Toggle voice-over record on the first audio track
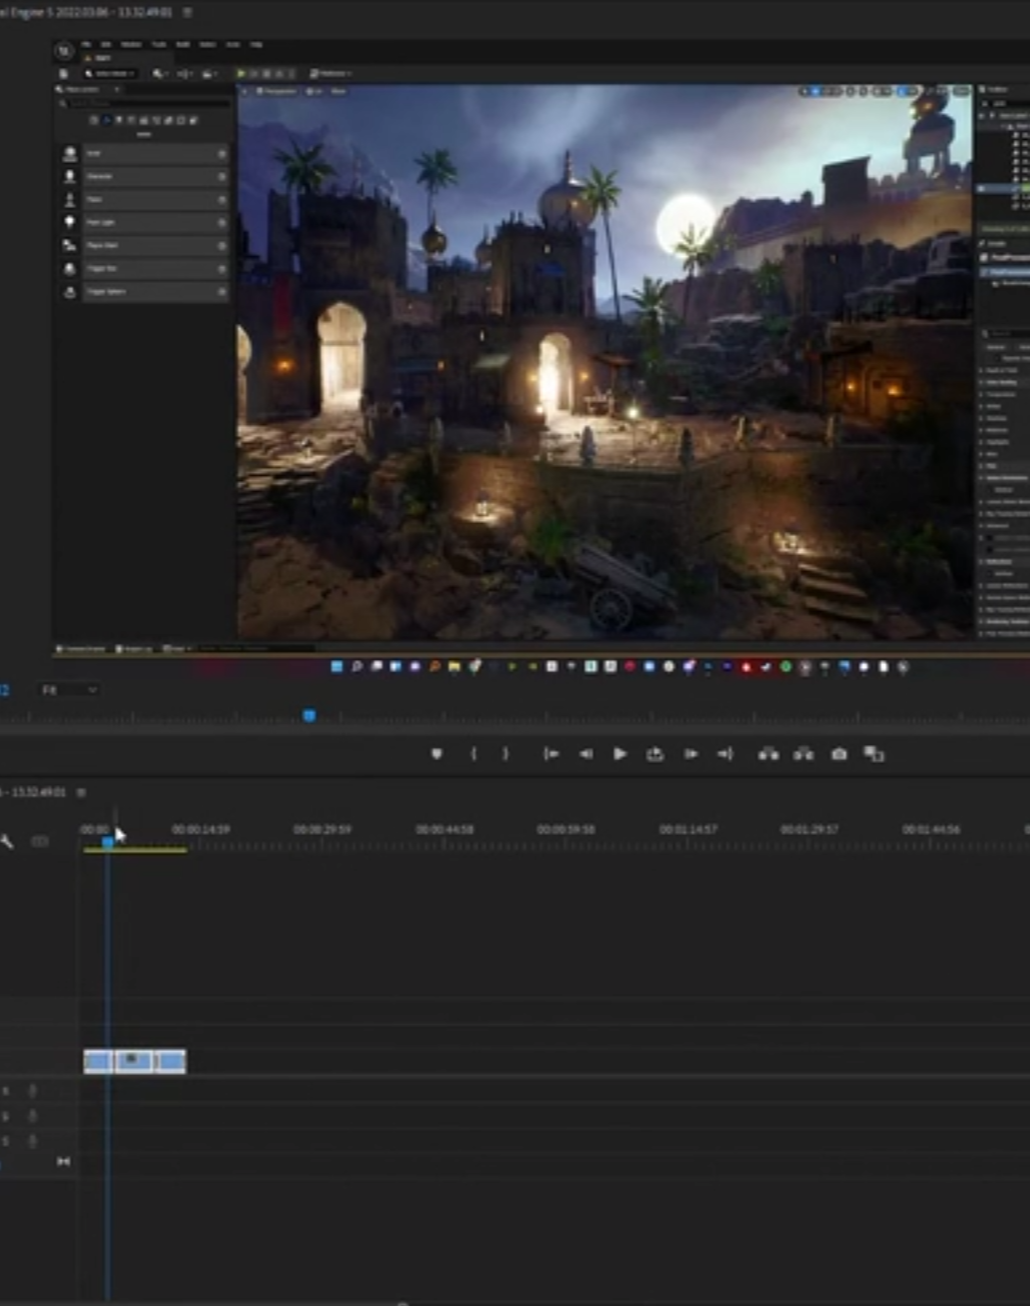Screen dimensions: 1030x1306 coord(33,1091)
